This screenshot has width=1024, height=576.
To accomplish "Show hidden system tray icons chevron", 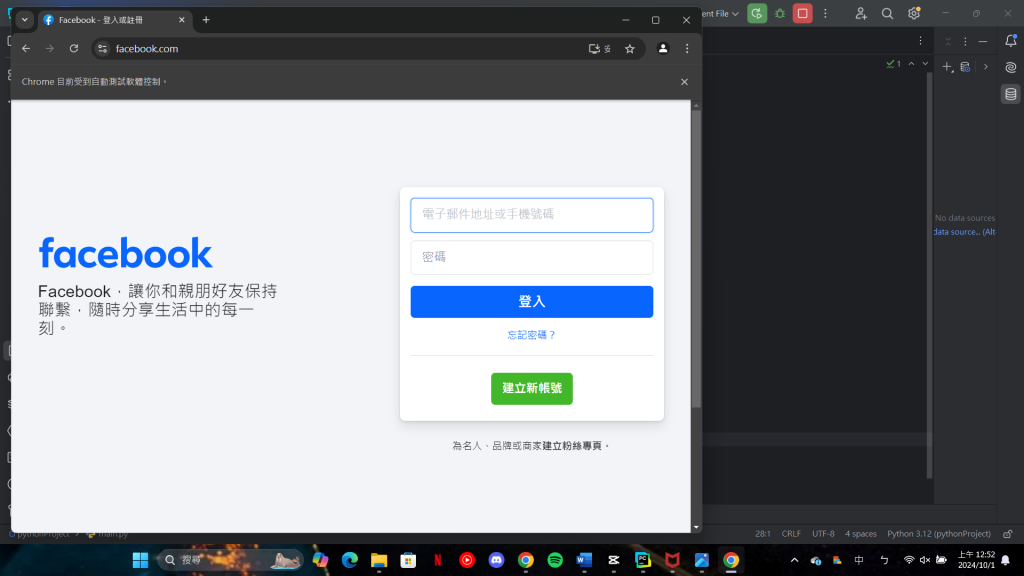I will click(x=794, y=560).
